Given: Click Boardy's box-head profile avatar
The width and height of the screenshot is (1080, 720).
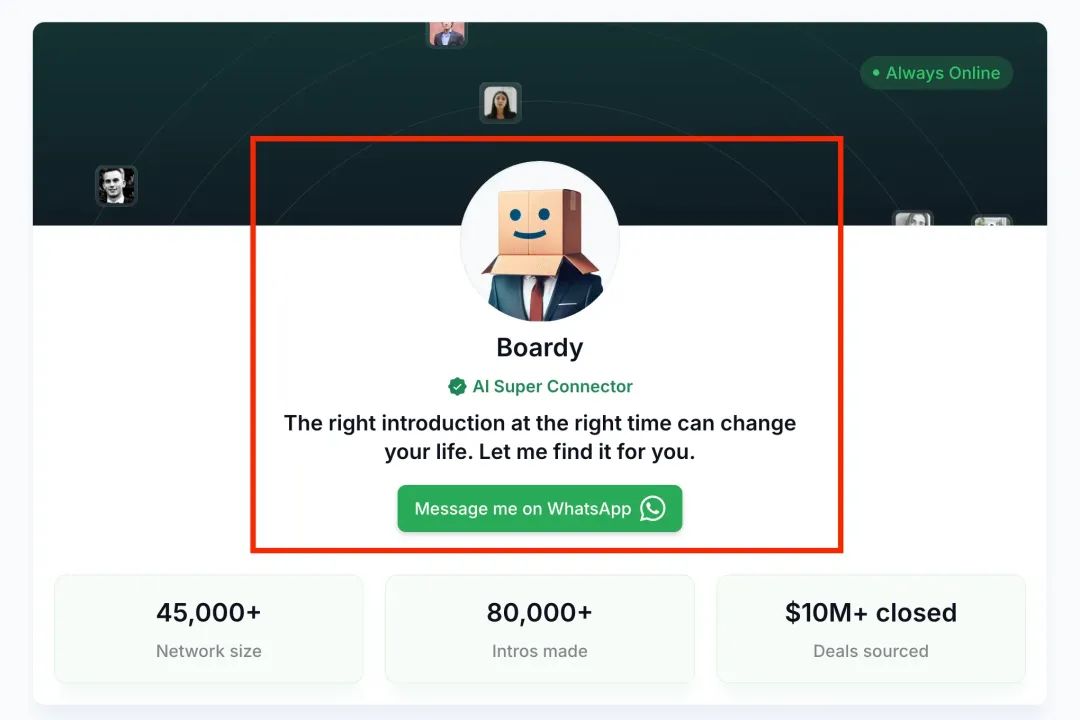Looking at the screenshot, I should click(540, 241).
